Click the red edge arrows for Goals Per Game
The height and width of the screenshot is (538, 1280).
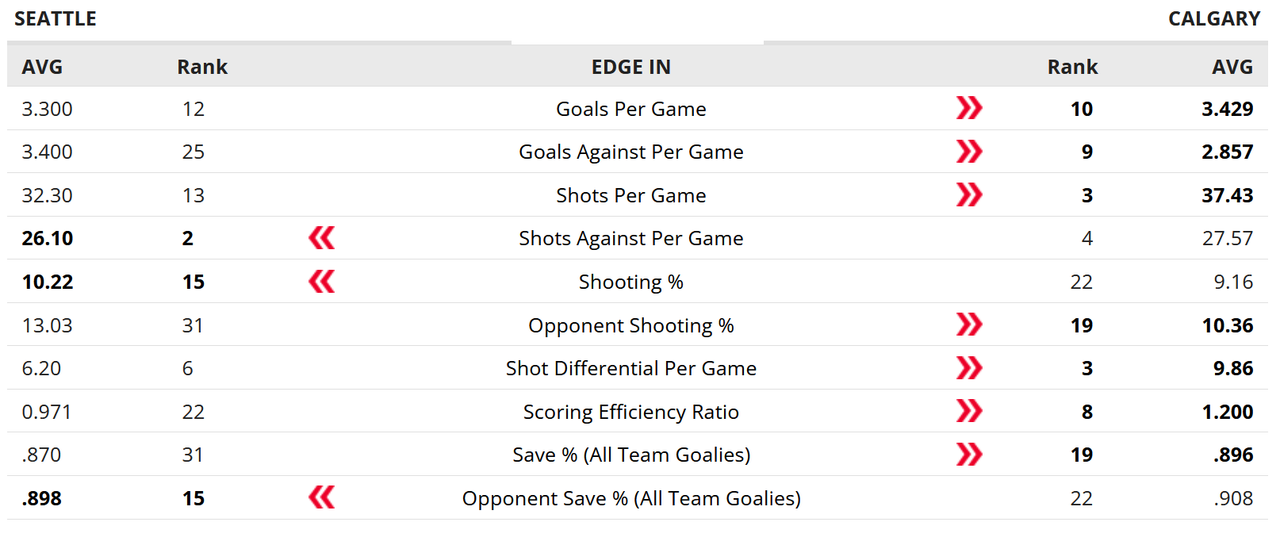[x=969, y=108]
